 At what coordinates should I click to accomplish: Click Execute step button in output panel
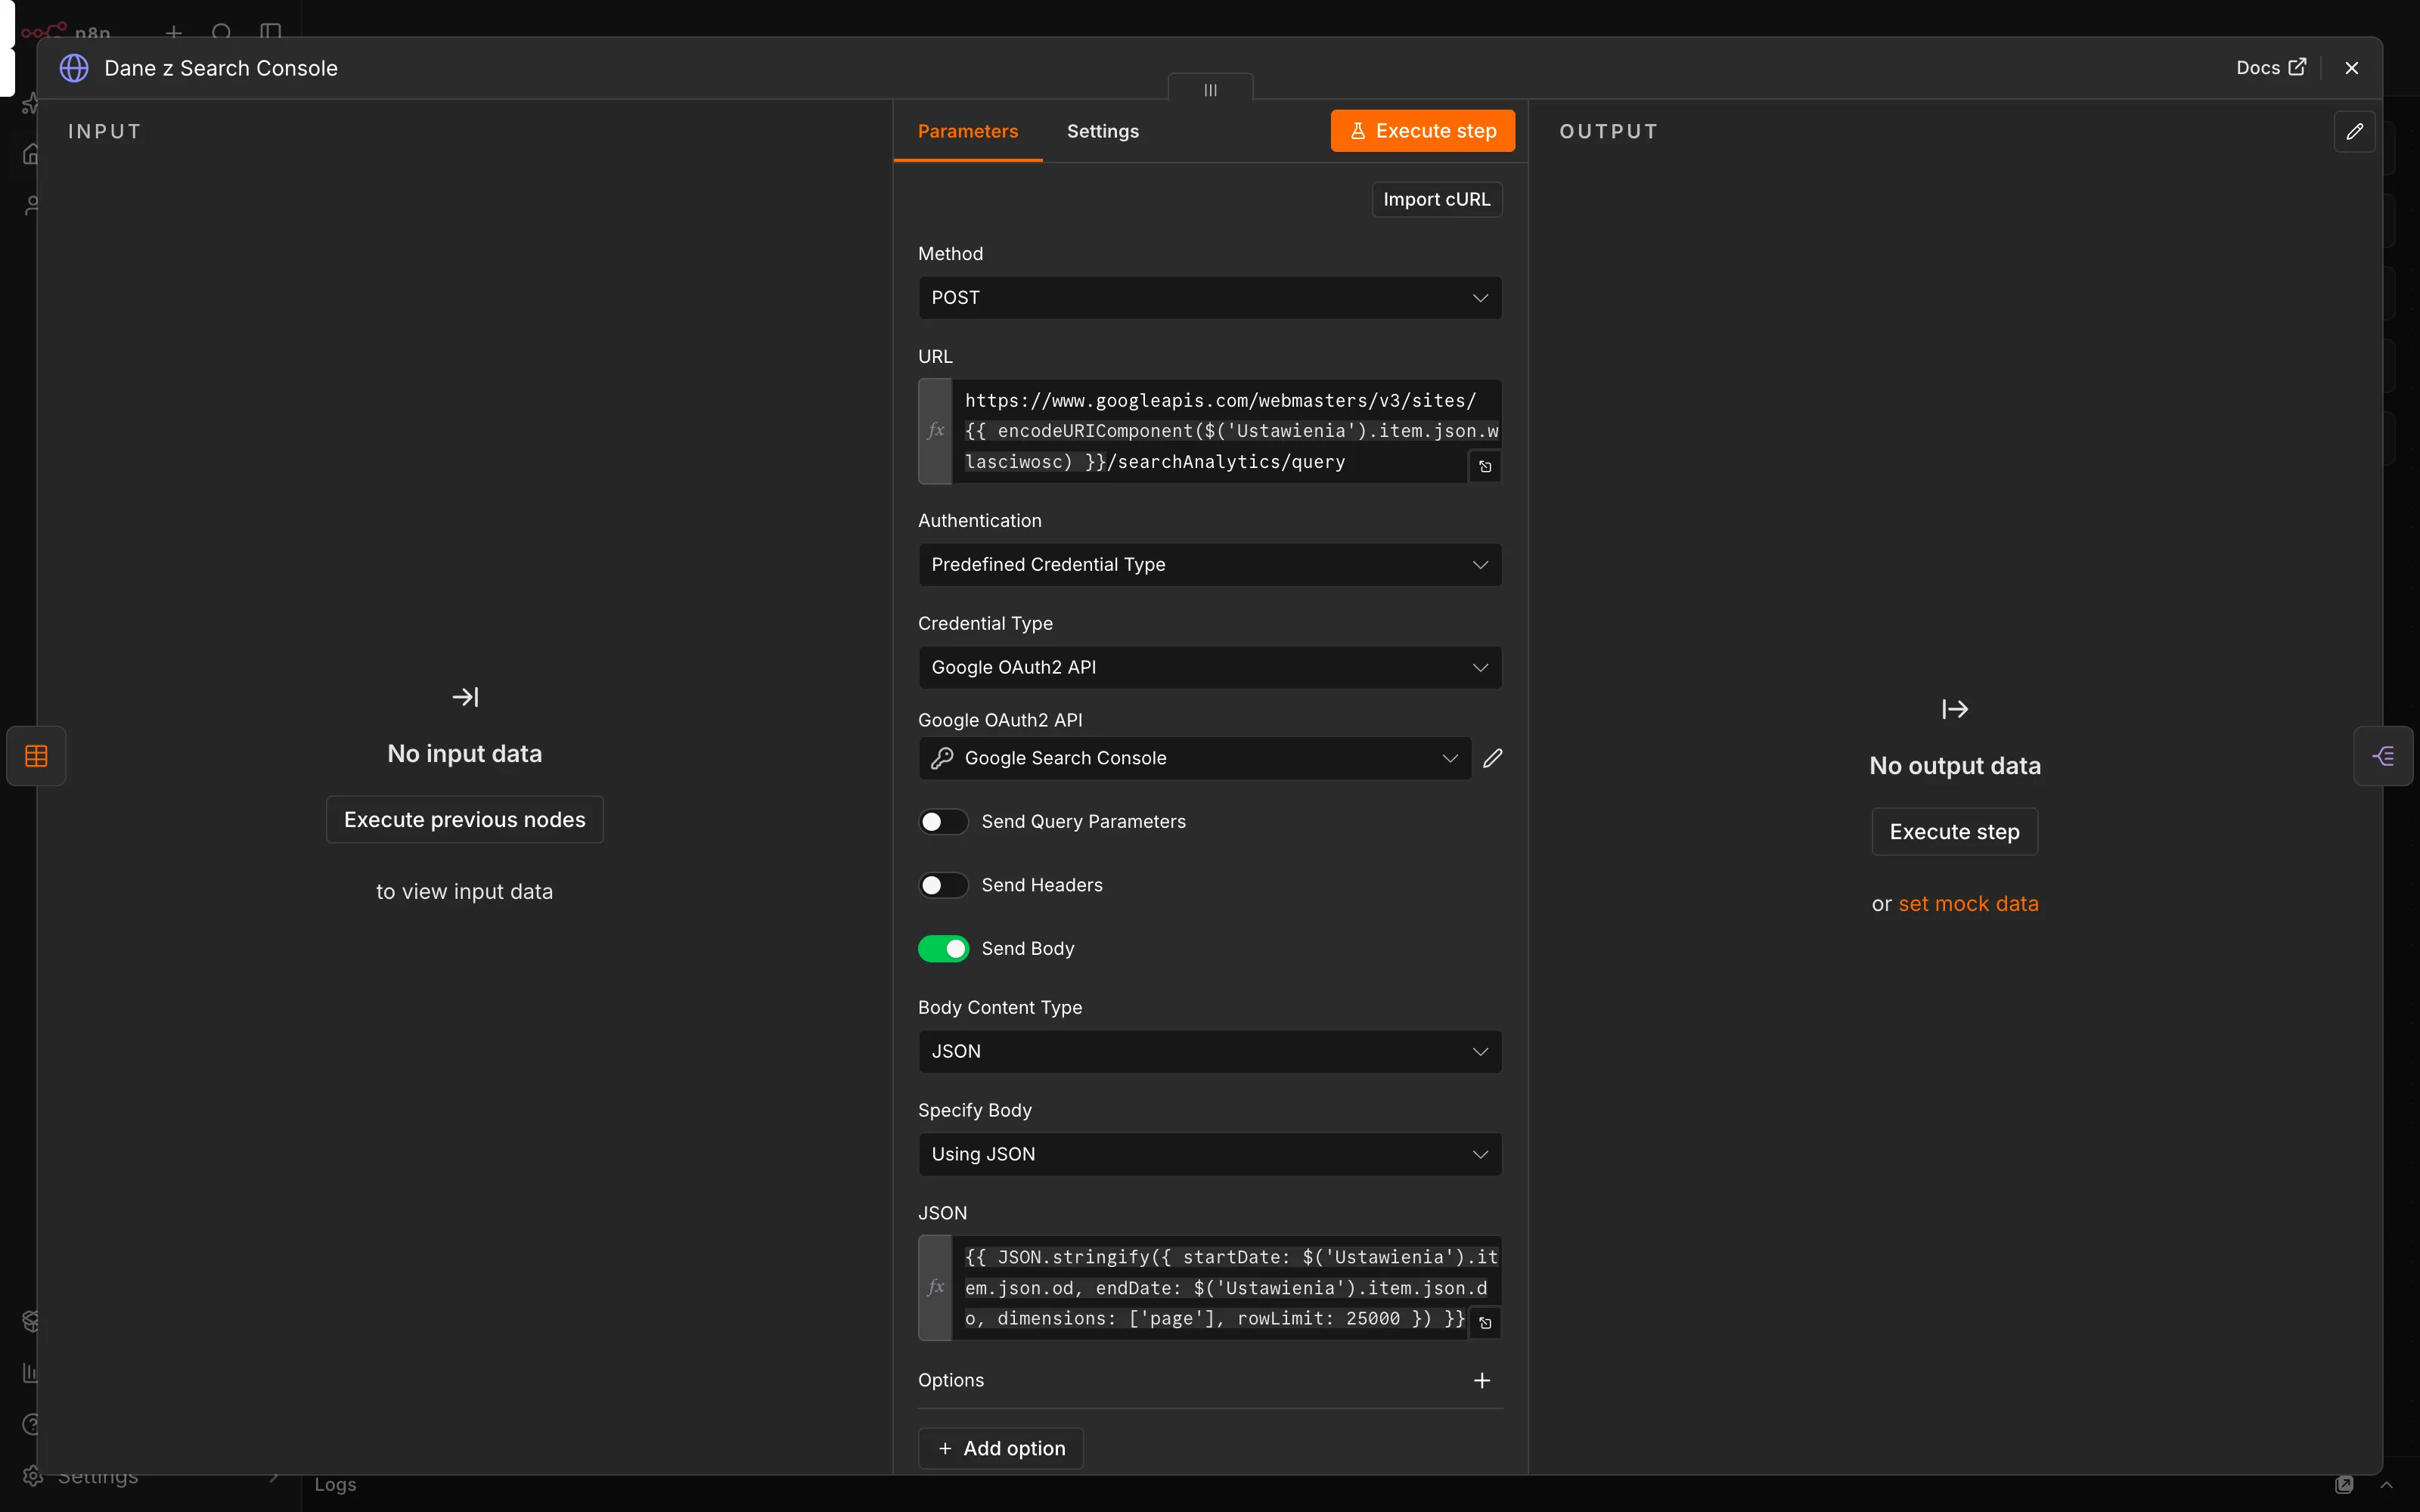(x=1954, y=831)
